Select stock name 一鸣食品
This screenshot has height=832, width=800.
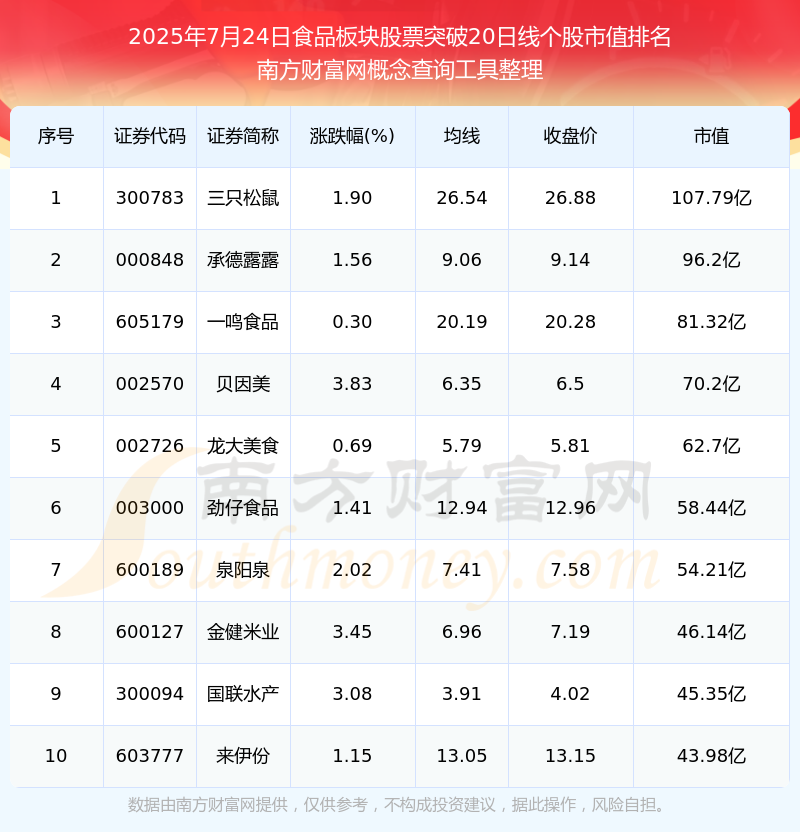click(x=243, y=322)
